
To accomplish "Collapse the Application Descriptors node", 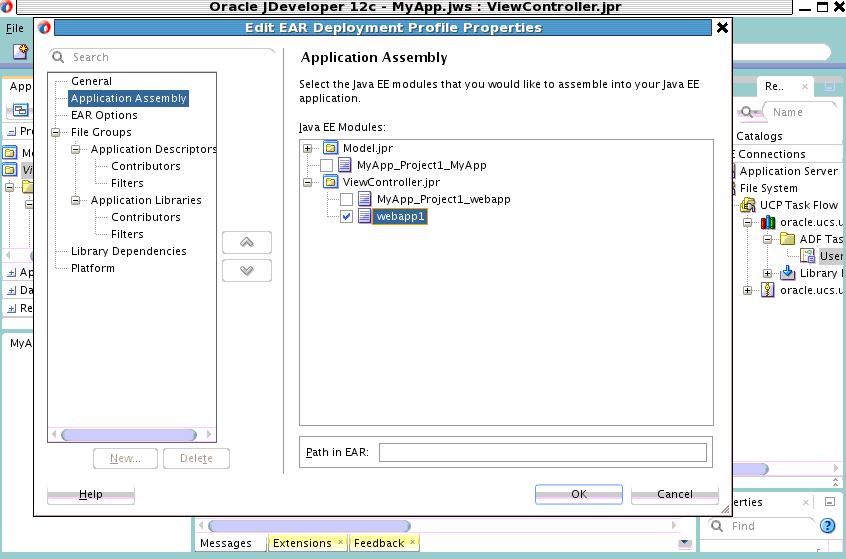I will coord(76,149).
